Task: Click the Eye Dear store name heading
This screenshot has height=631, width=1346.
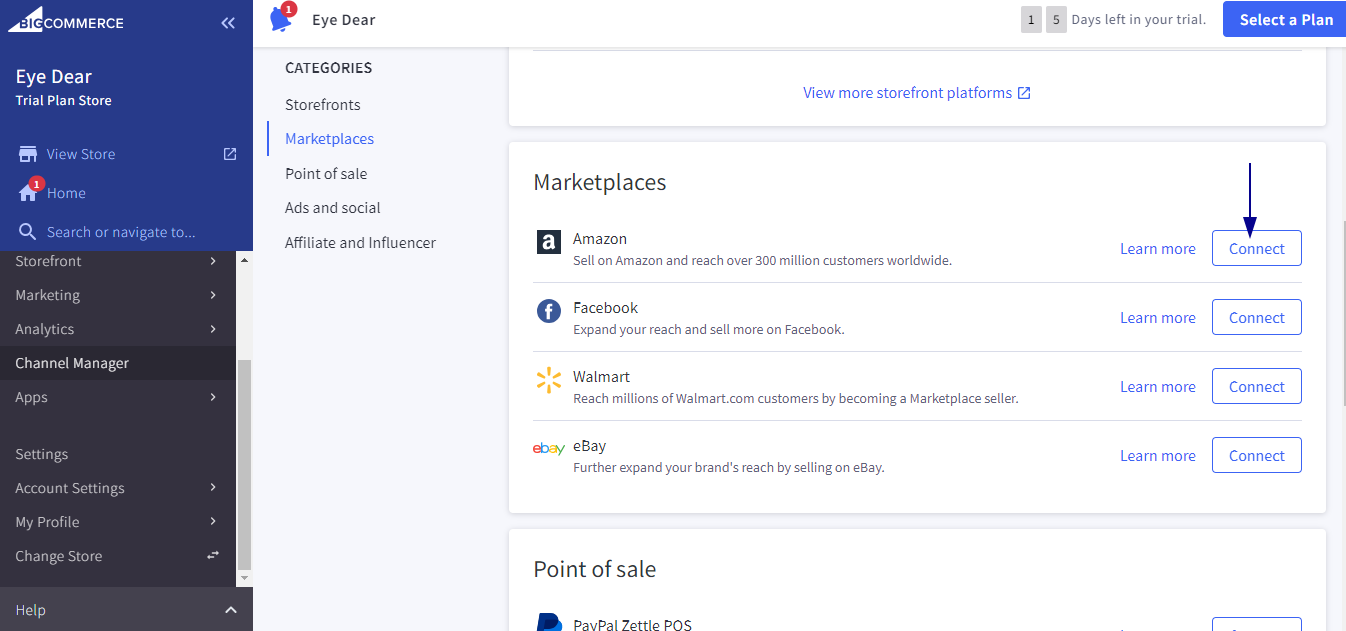Action: [54, 77]
